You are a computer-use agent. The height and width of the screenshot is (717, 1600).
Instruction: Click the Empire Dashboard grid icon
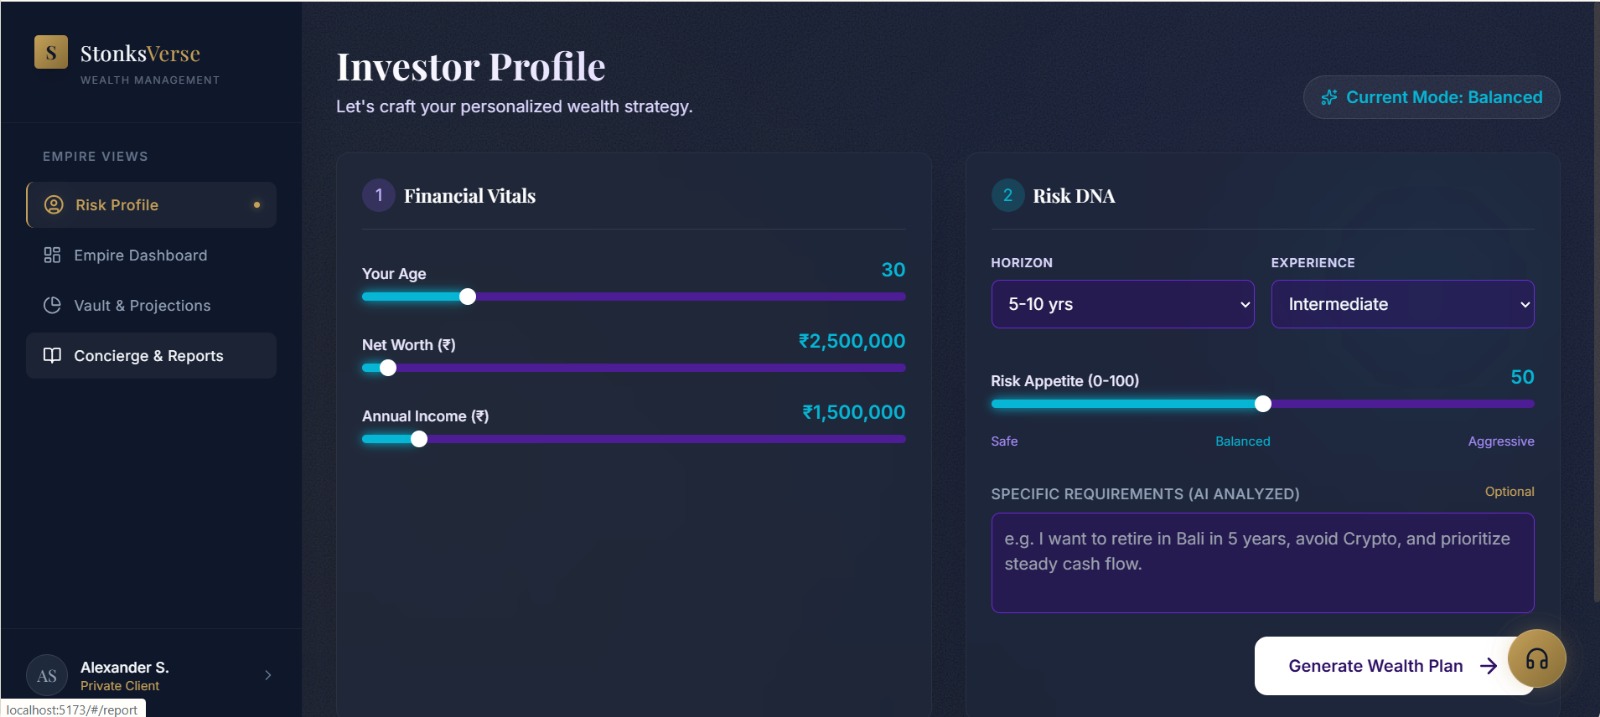[52, 255]
